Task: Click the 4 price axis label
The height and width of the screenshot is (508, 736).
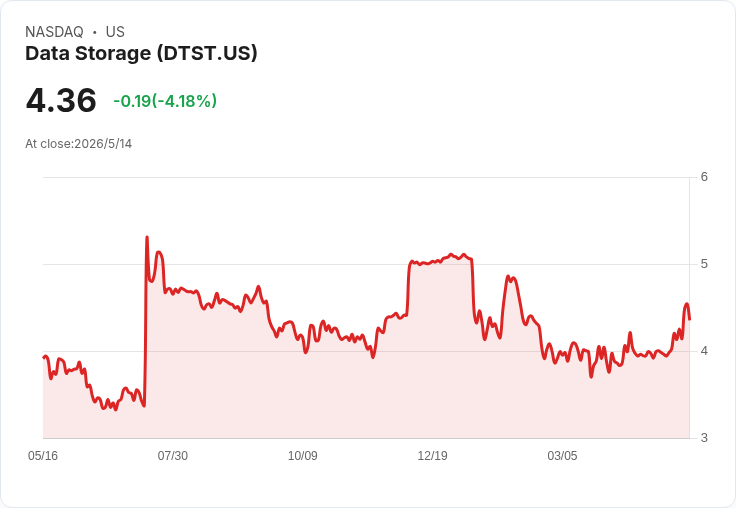Action: [704, 351]
